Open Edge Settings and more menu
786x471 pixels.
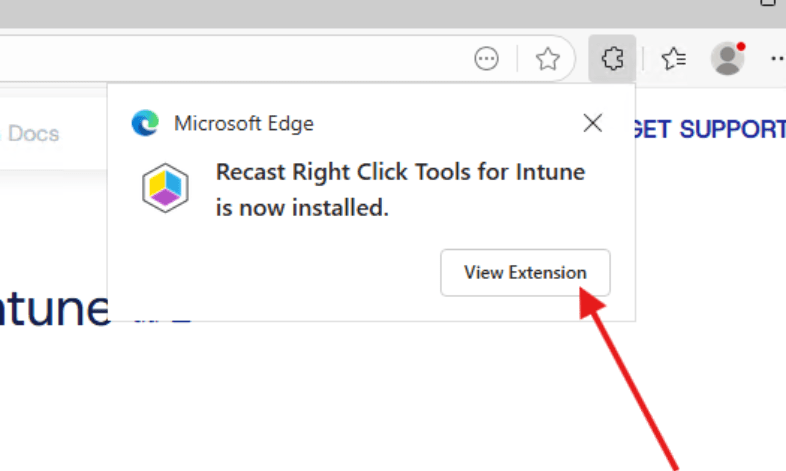pyautogui.click(x=778, y=59)
